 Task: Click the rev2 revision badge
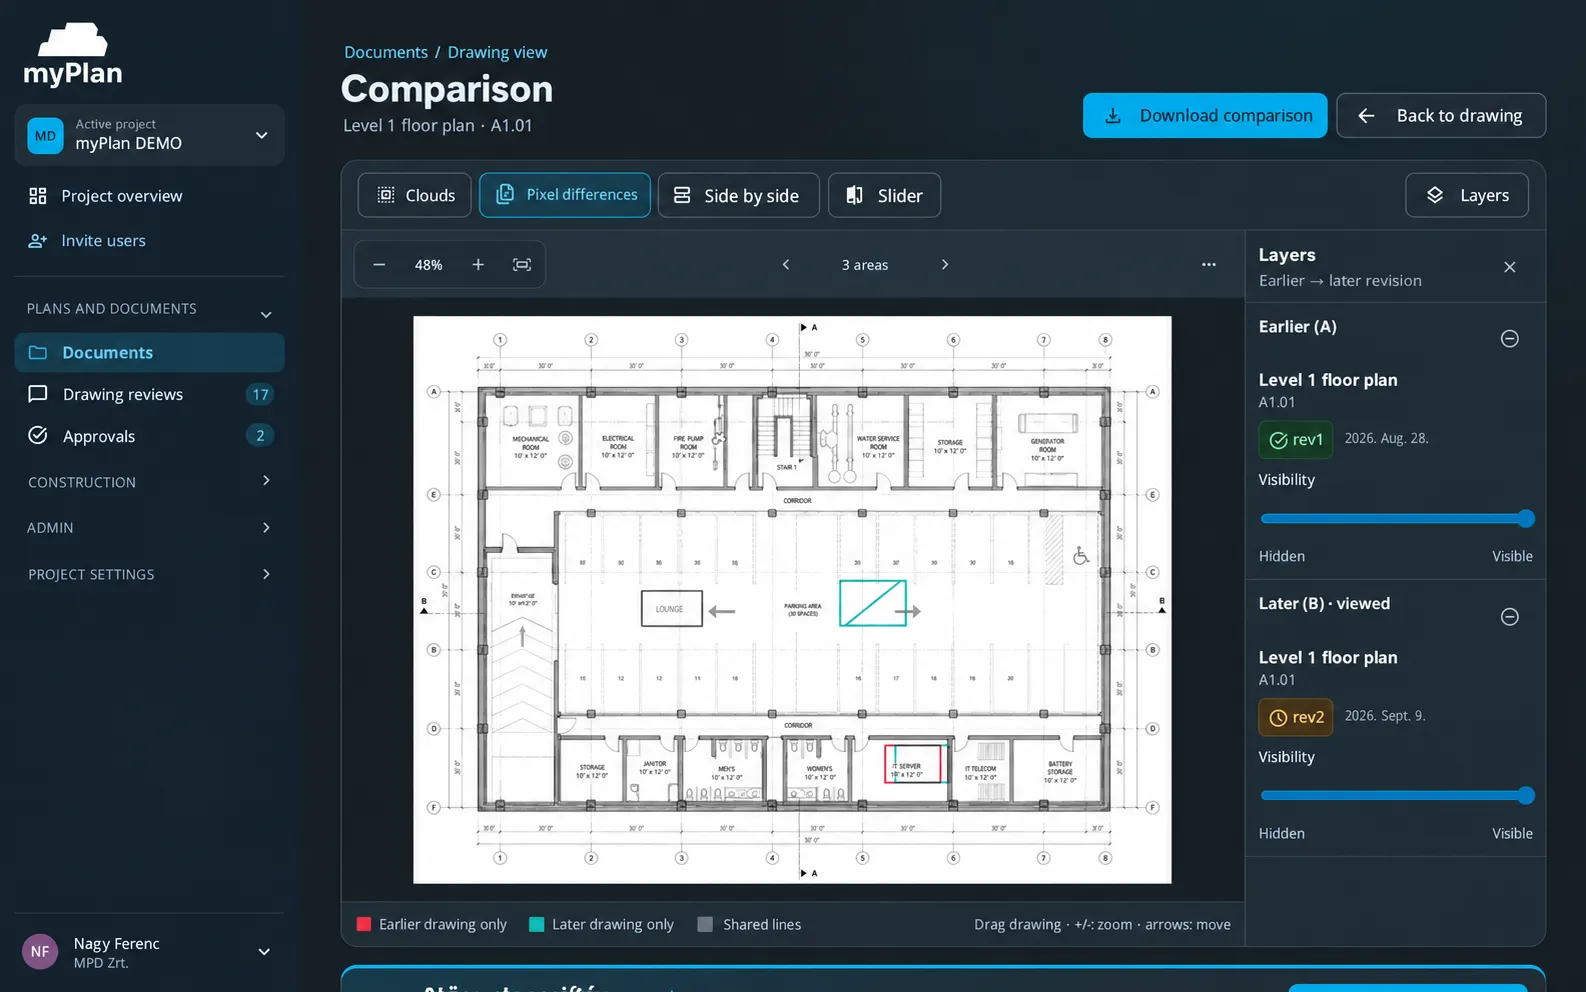click(1296, 717)
